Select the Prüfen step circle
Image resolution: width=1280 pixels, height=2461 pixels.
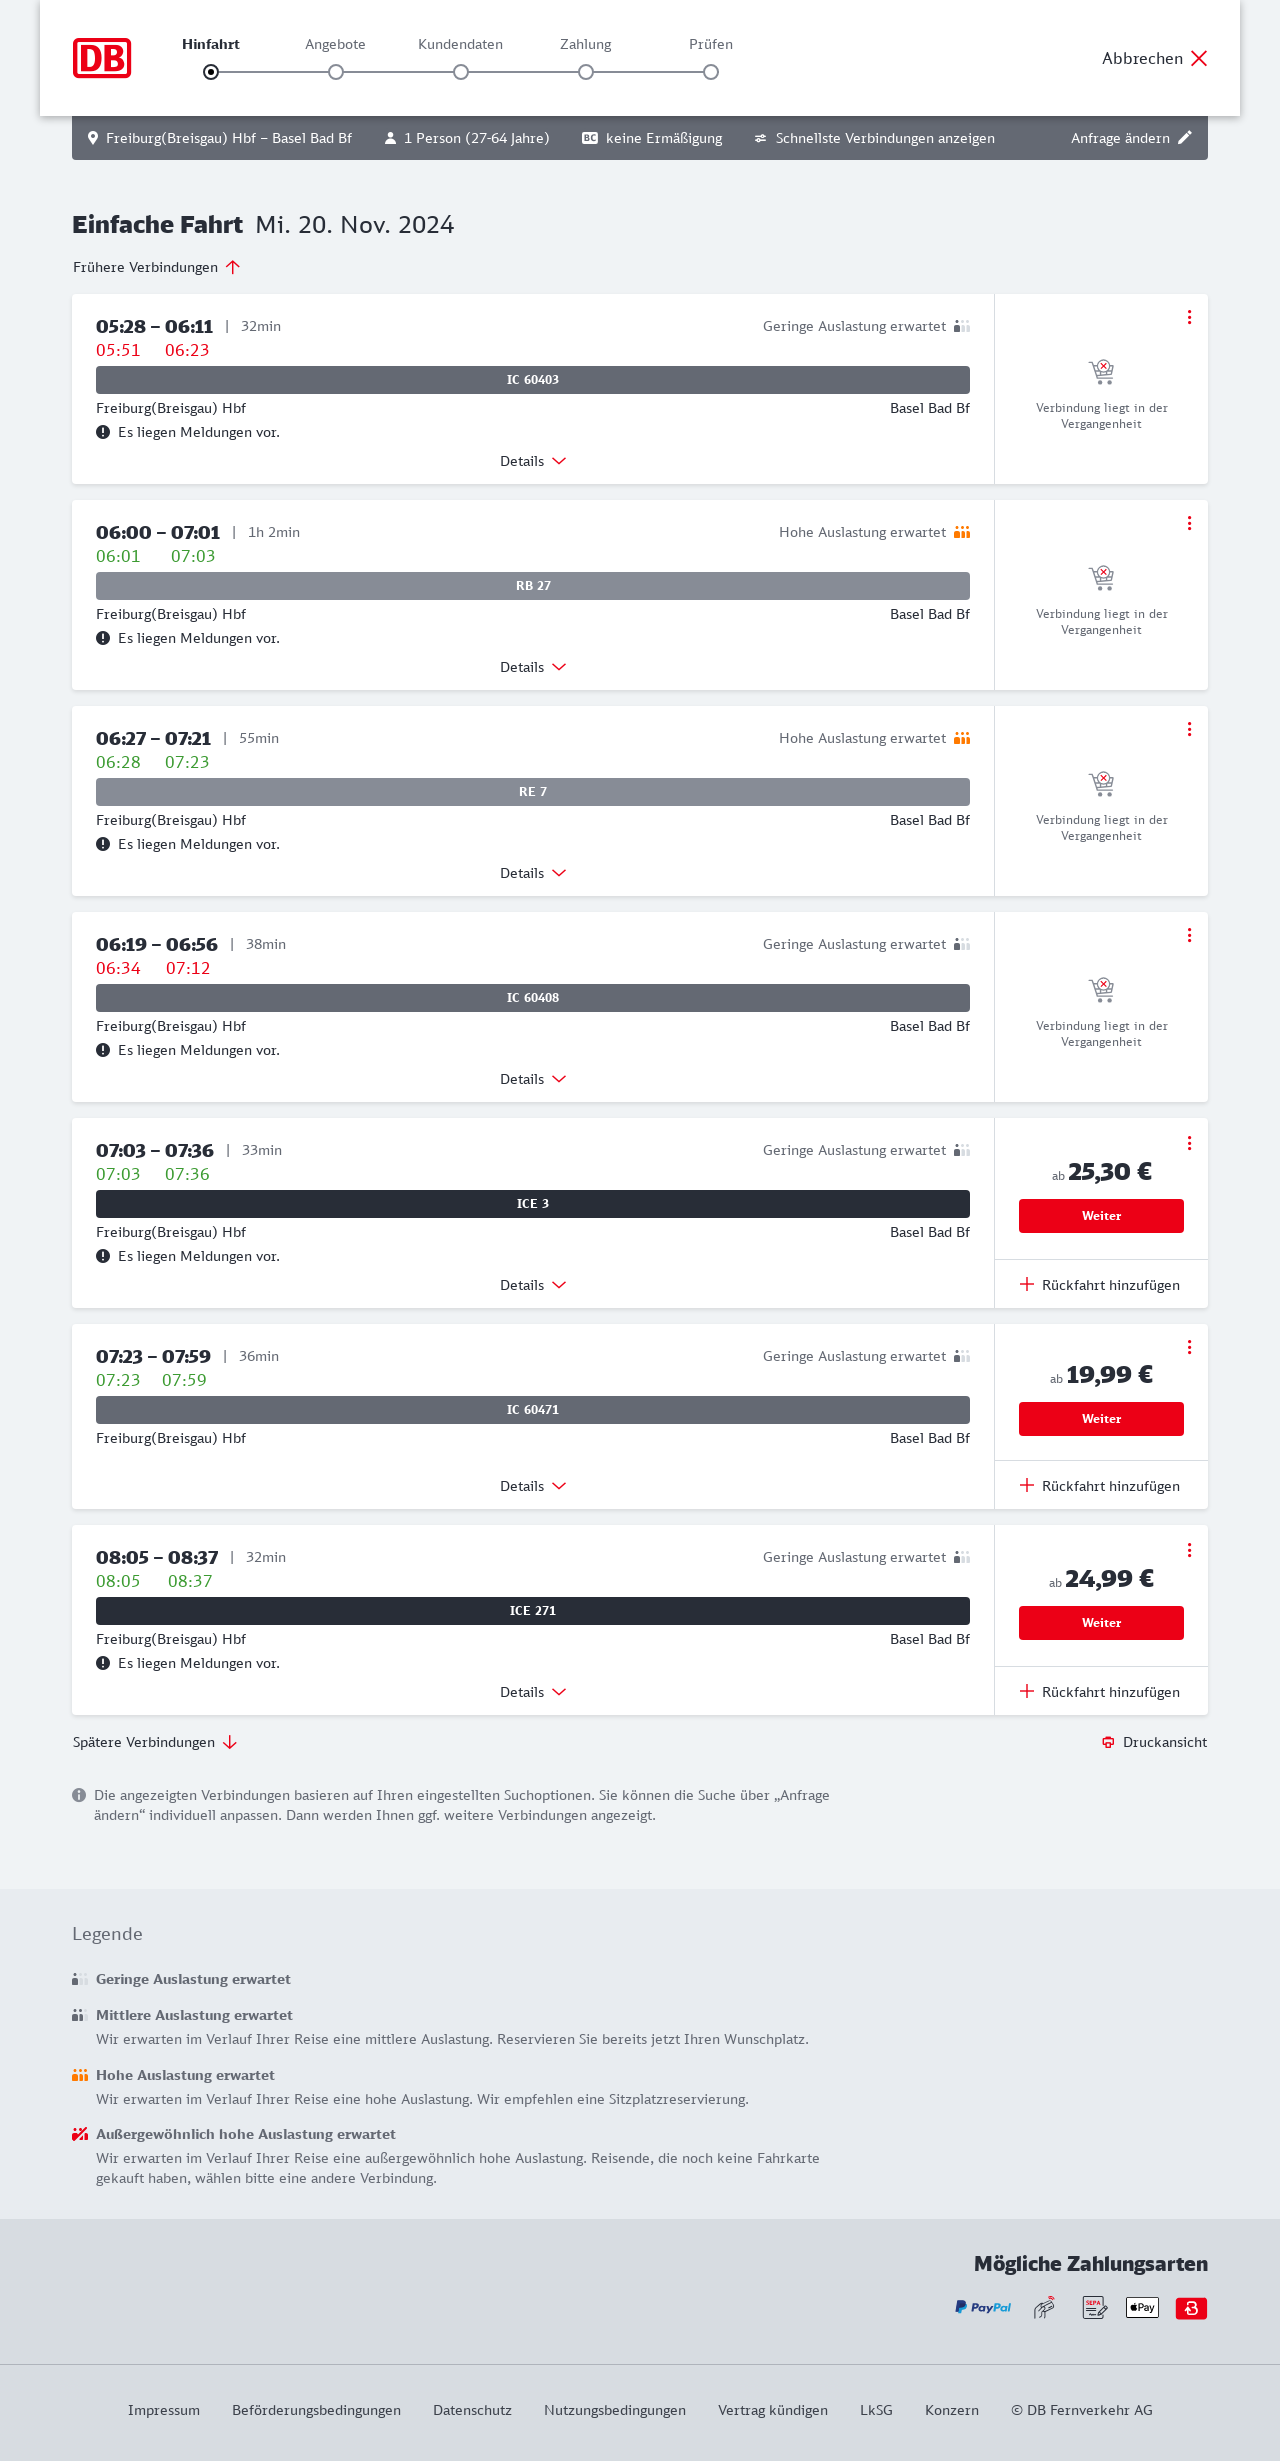pyautogui.click(x=711, y=72)
